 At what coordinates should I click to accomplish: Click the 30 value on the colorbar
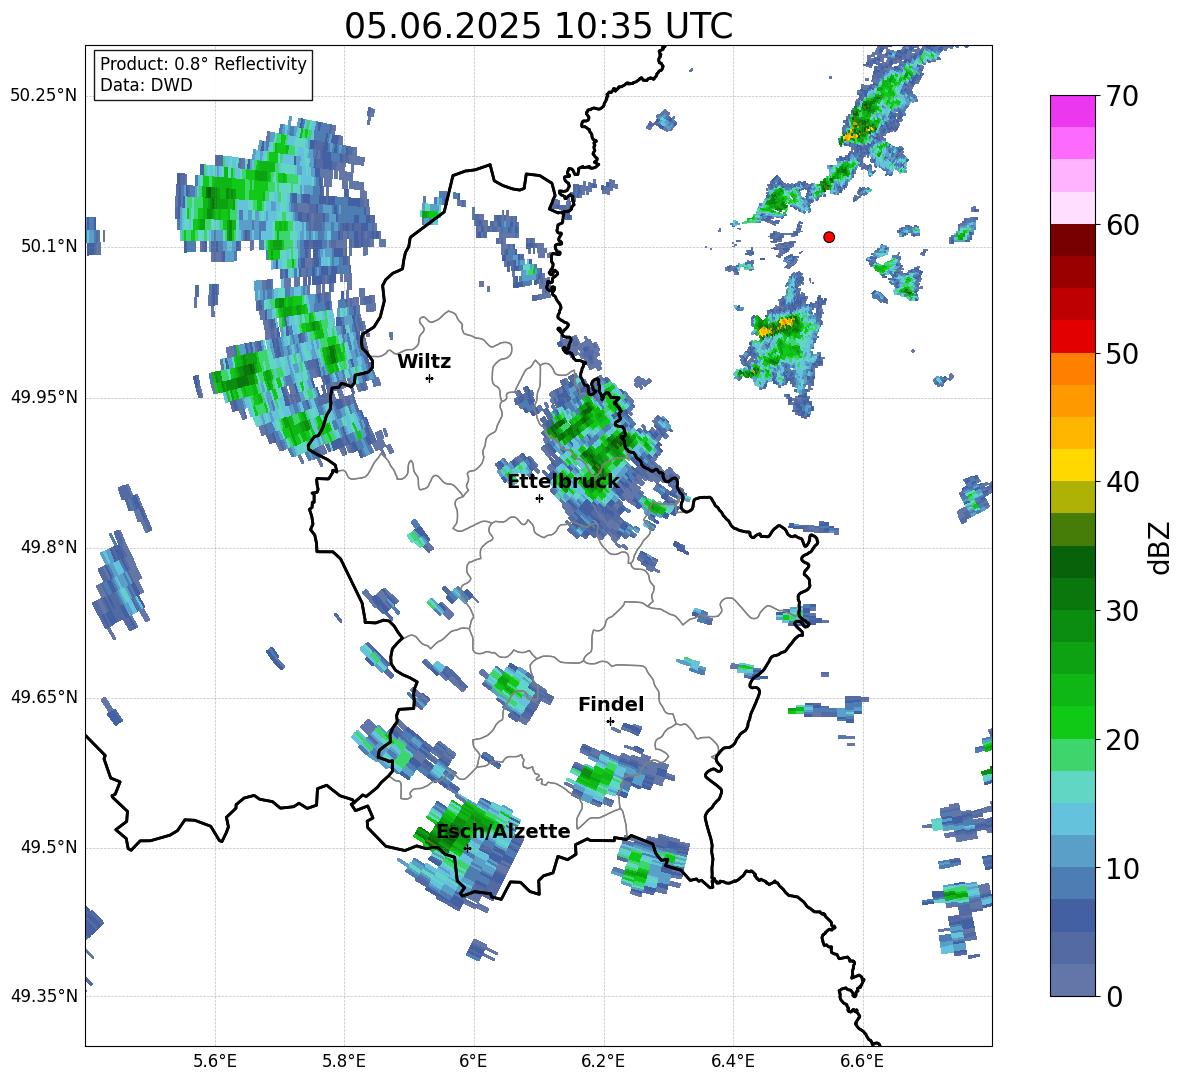[x=1122, y=611]
